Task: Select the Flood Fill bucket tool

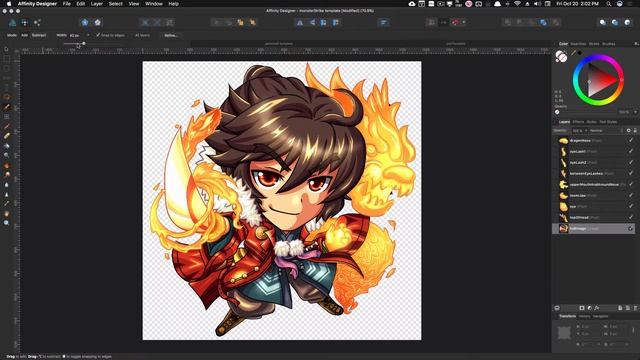Action: pos(7,146)
